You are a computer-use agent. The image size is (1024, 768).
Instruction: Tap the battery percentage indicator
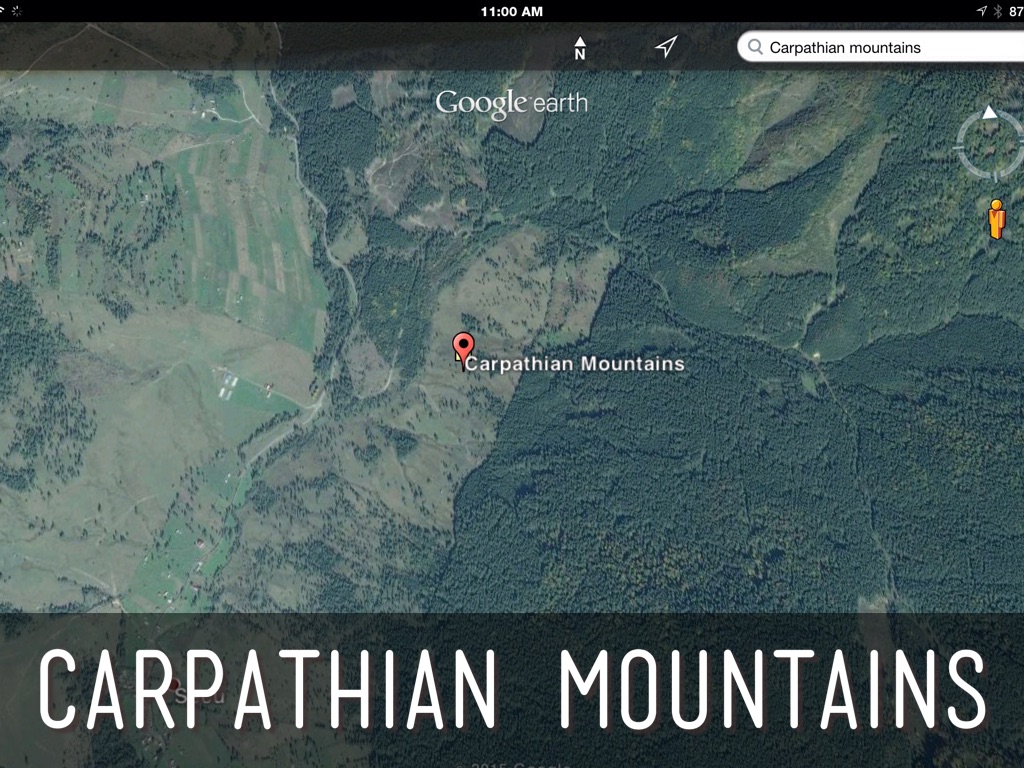[x=1015, y=11]
